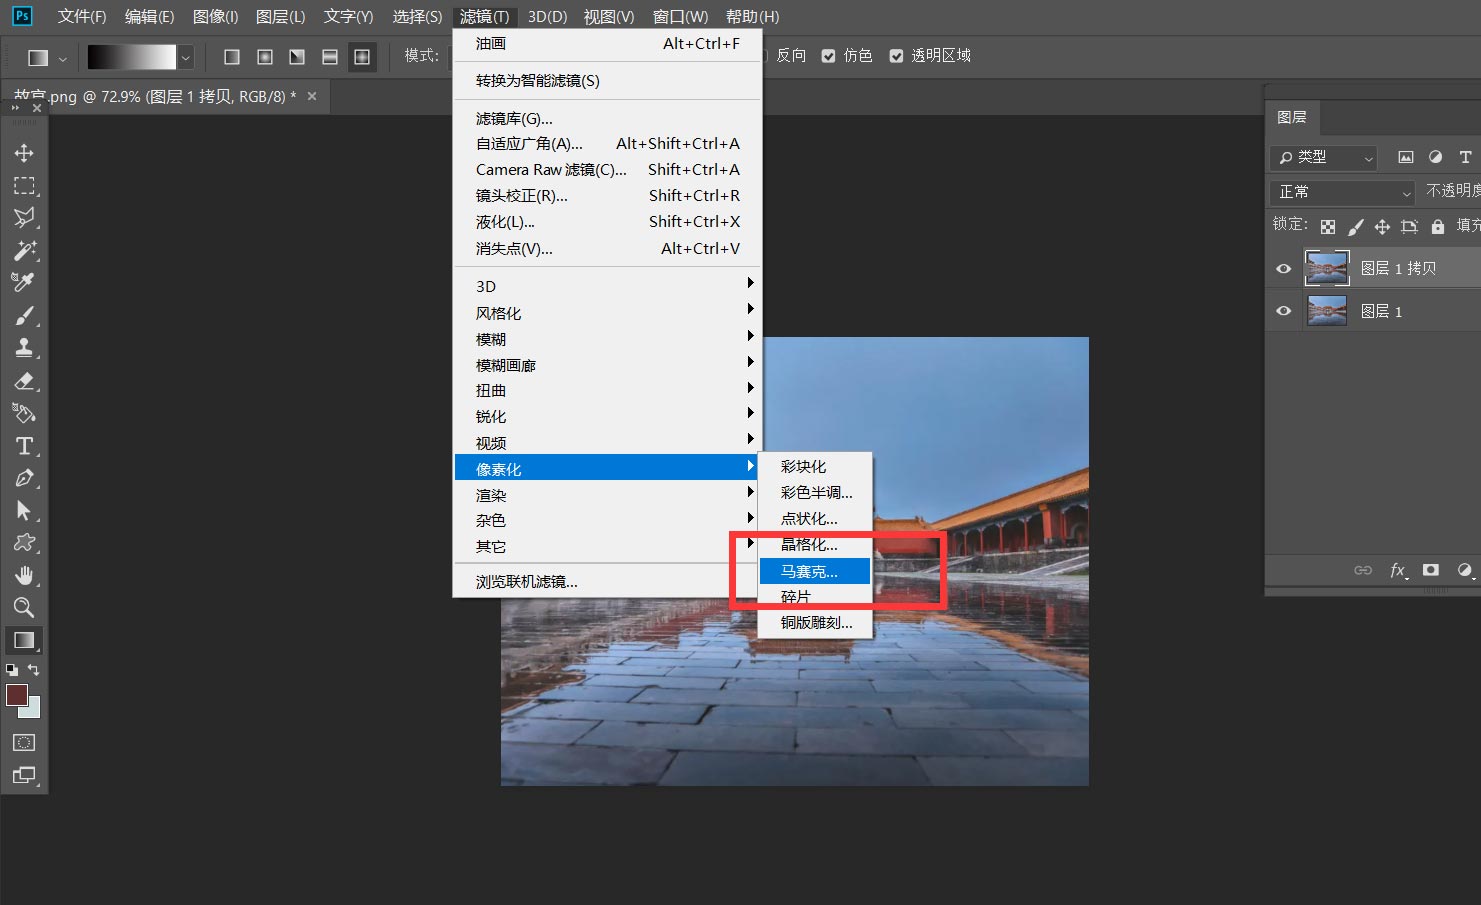This screenshot has height=905, width=1481.
Task: Select the Magic Wand tool
Action: coord(24,250)
